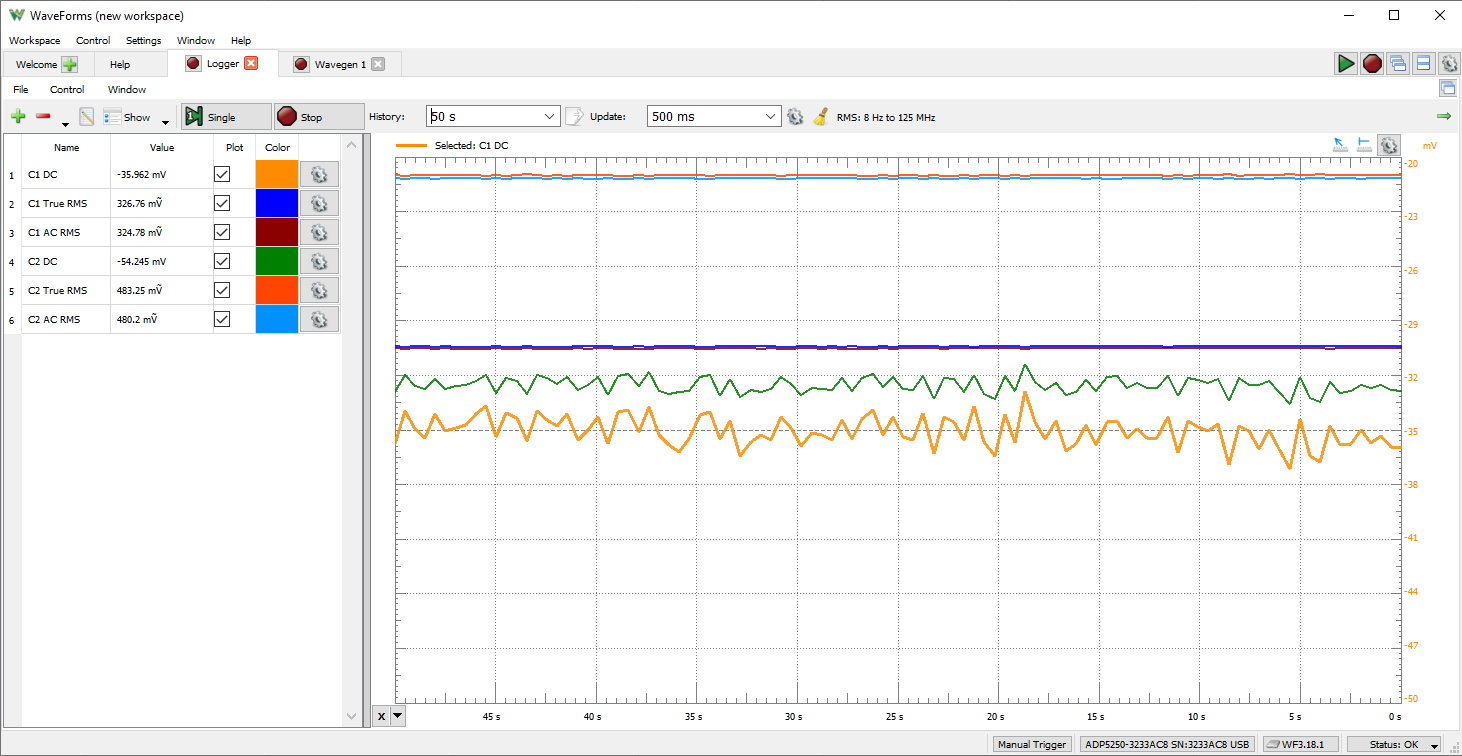Uncheck plot checkbox for C1 AC RMS
Screen dimensions: 1462x756
coord(222,232)
